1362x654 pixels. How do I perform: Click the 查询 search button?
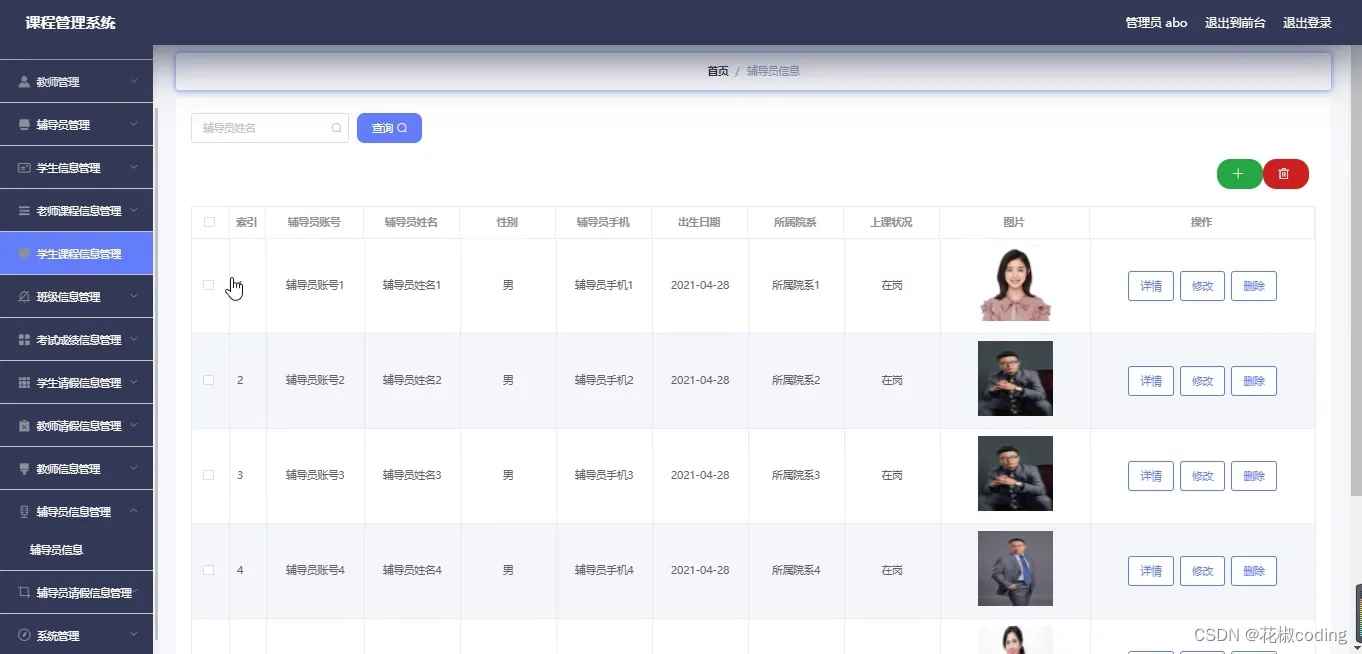click(x=389, y=128)
